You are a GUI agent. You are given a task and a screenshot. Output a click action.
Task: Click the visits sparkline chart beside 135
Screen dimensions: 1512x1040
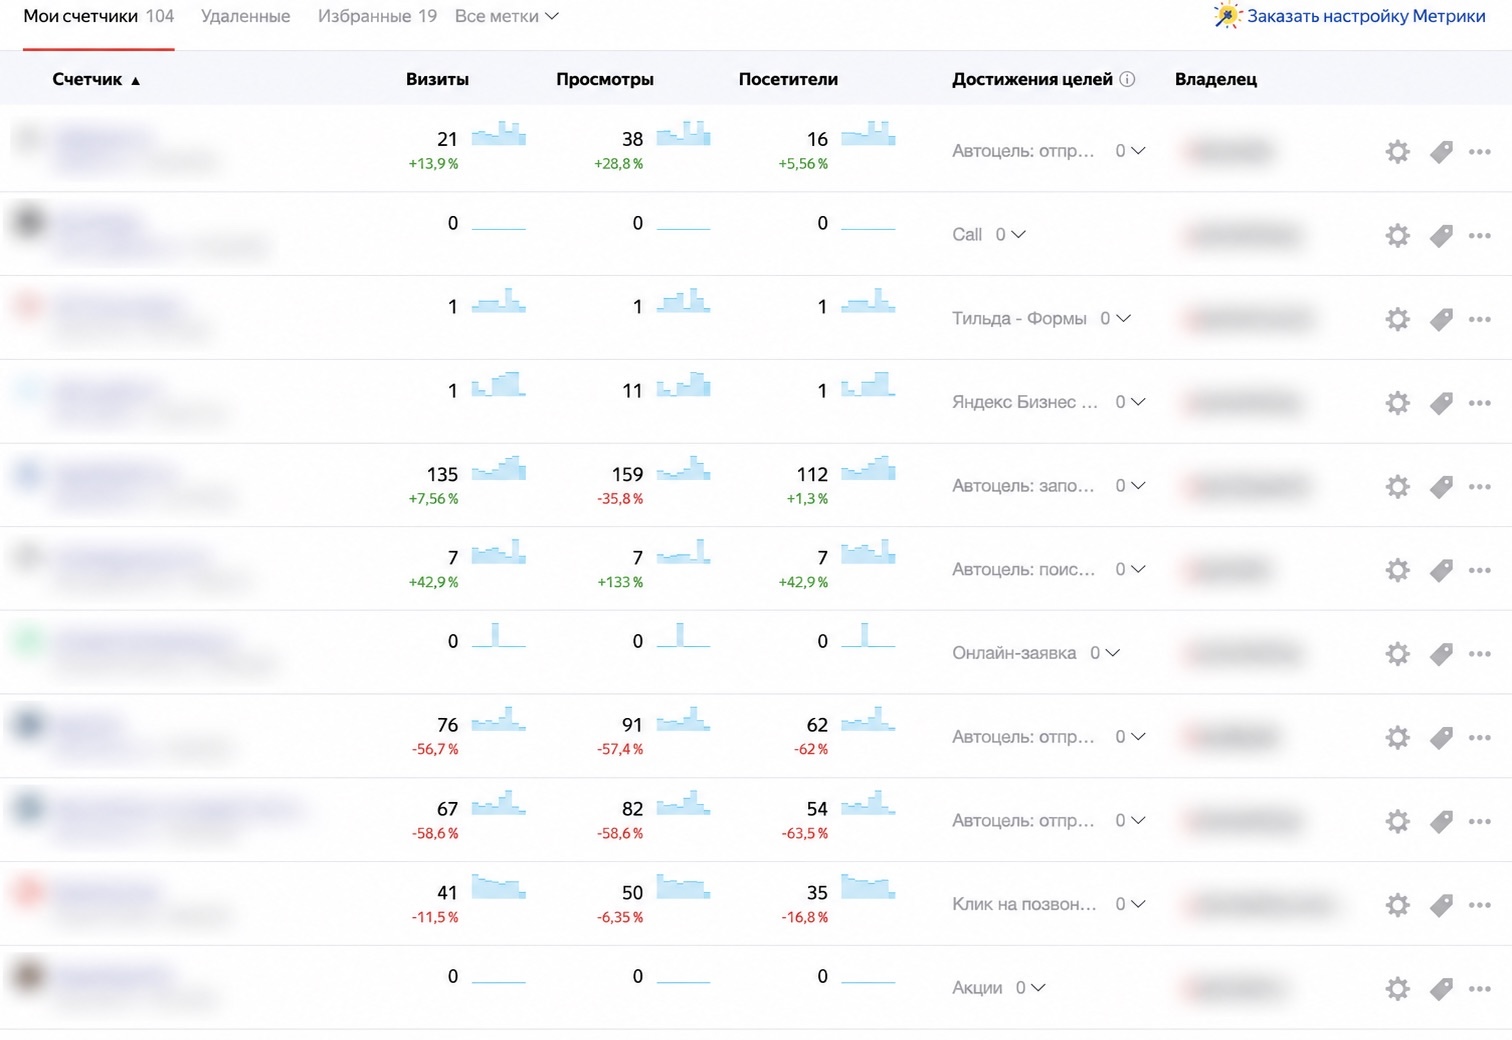point(498,468)
